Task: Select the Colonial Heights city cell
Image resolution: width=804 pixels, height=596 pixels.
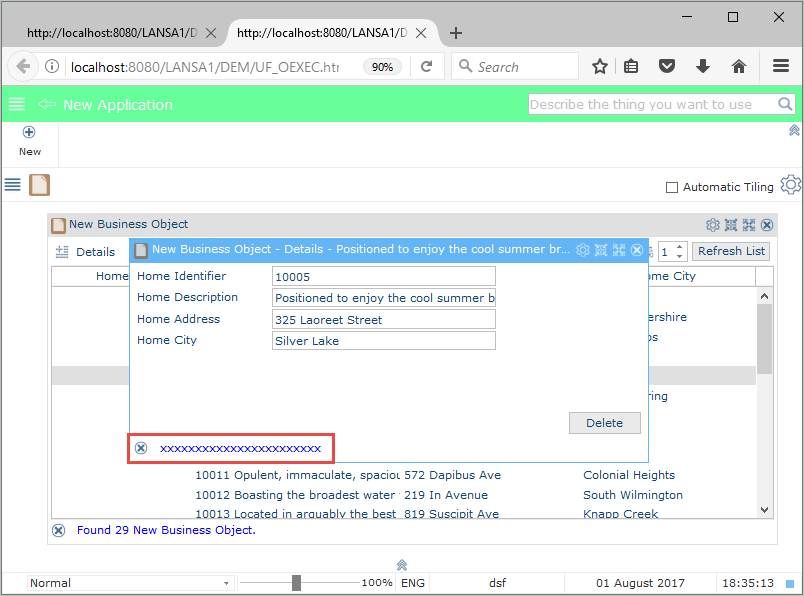Action: [629, 475]
